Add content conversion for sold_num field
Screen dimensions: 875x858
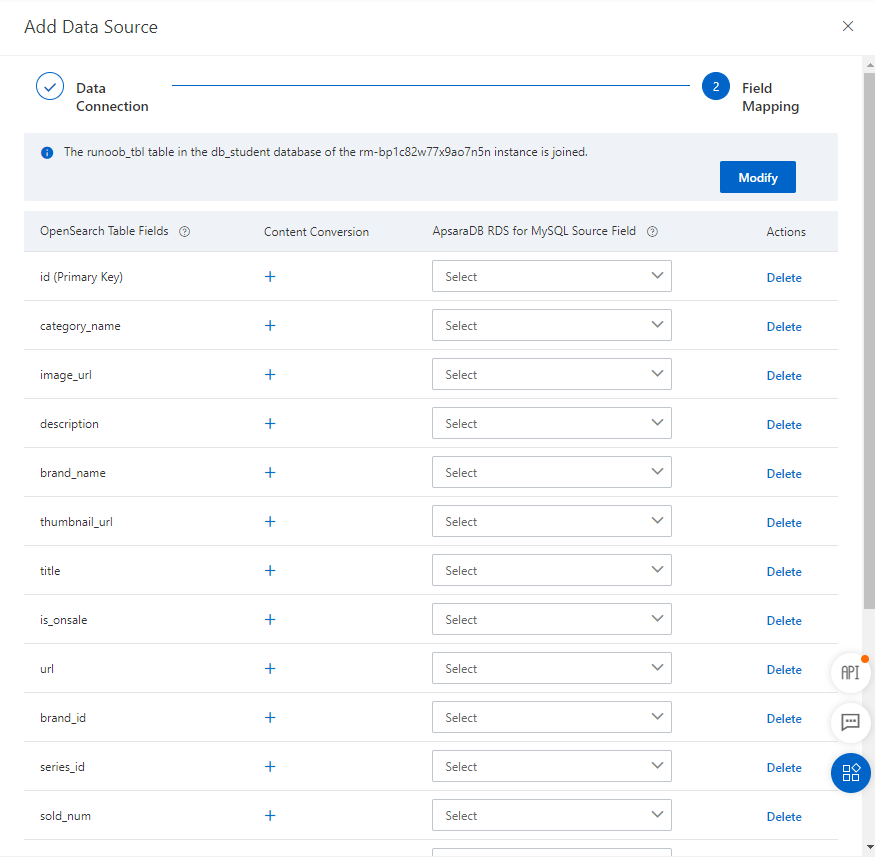pyautogui.click(x=270, y=816)
